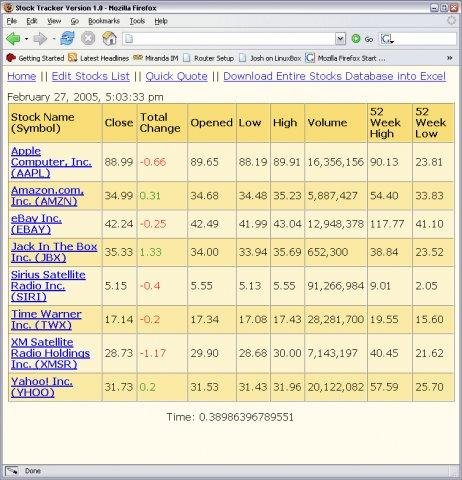Click Time Warner close value 17.14
The width and height of the screenshot is (462, 480).
[x=119, y=319]
